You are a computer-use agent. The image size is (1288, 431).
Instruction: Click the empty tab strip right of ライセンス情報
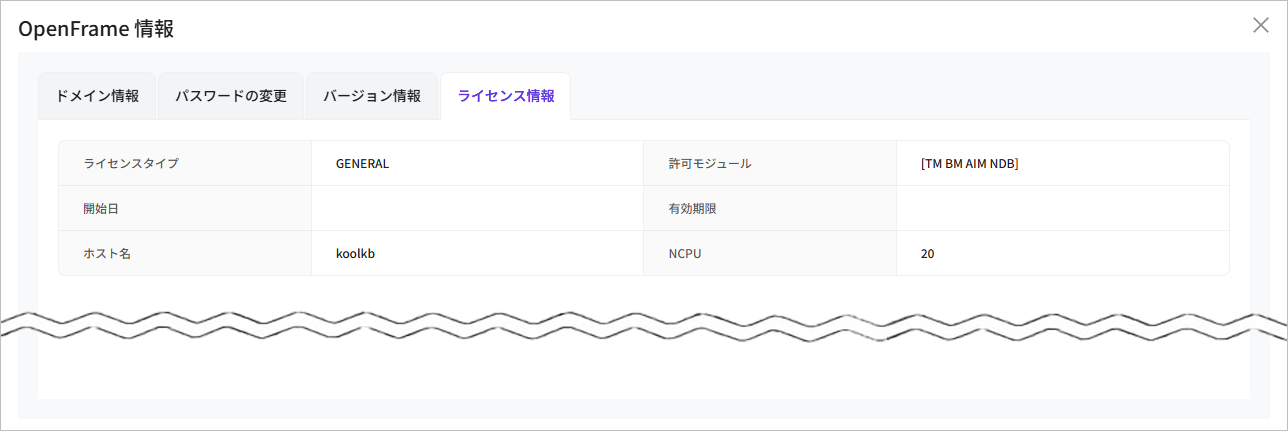pos(900,97)
